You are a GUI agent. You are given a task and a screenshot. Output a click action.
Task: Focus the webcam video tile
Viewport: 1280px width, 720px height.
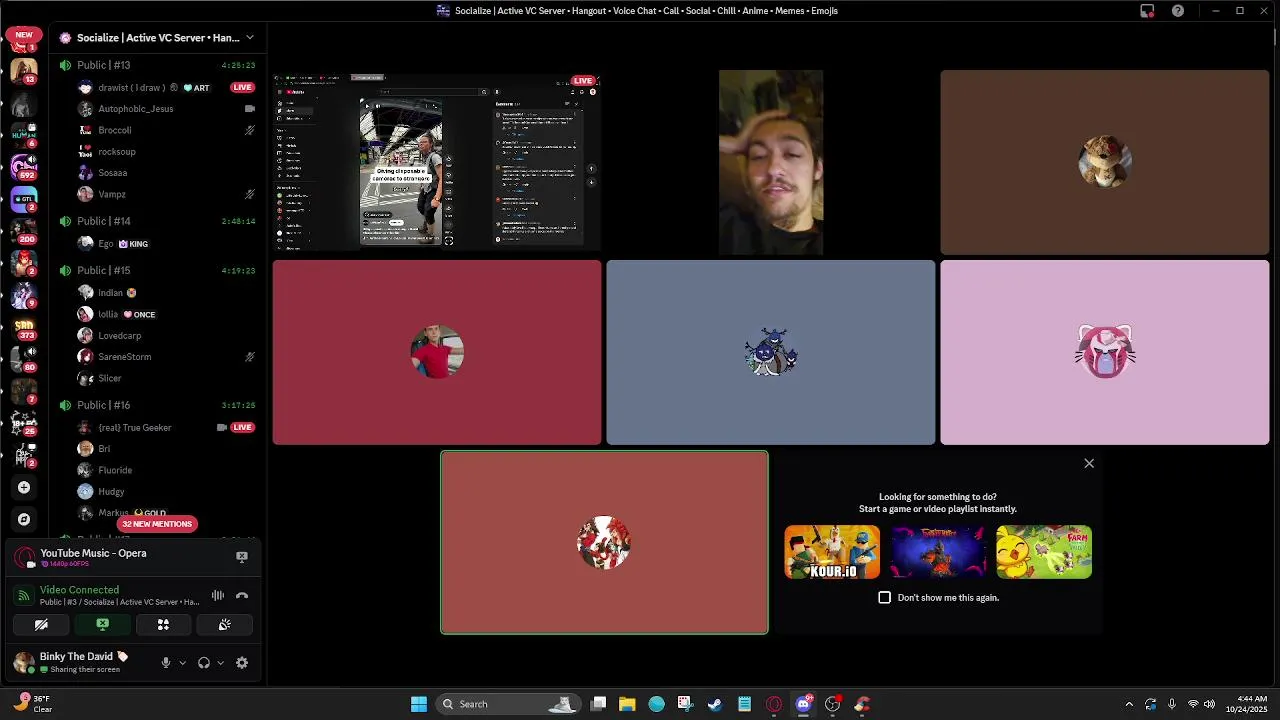770,162
